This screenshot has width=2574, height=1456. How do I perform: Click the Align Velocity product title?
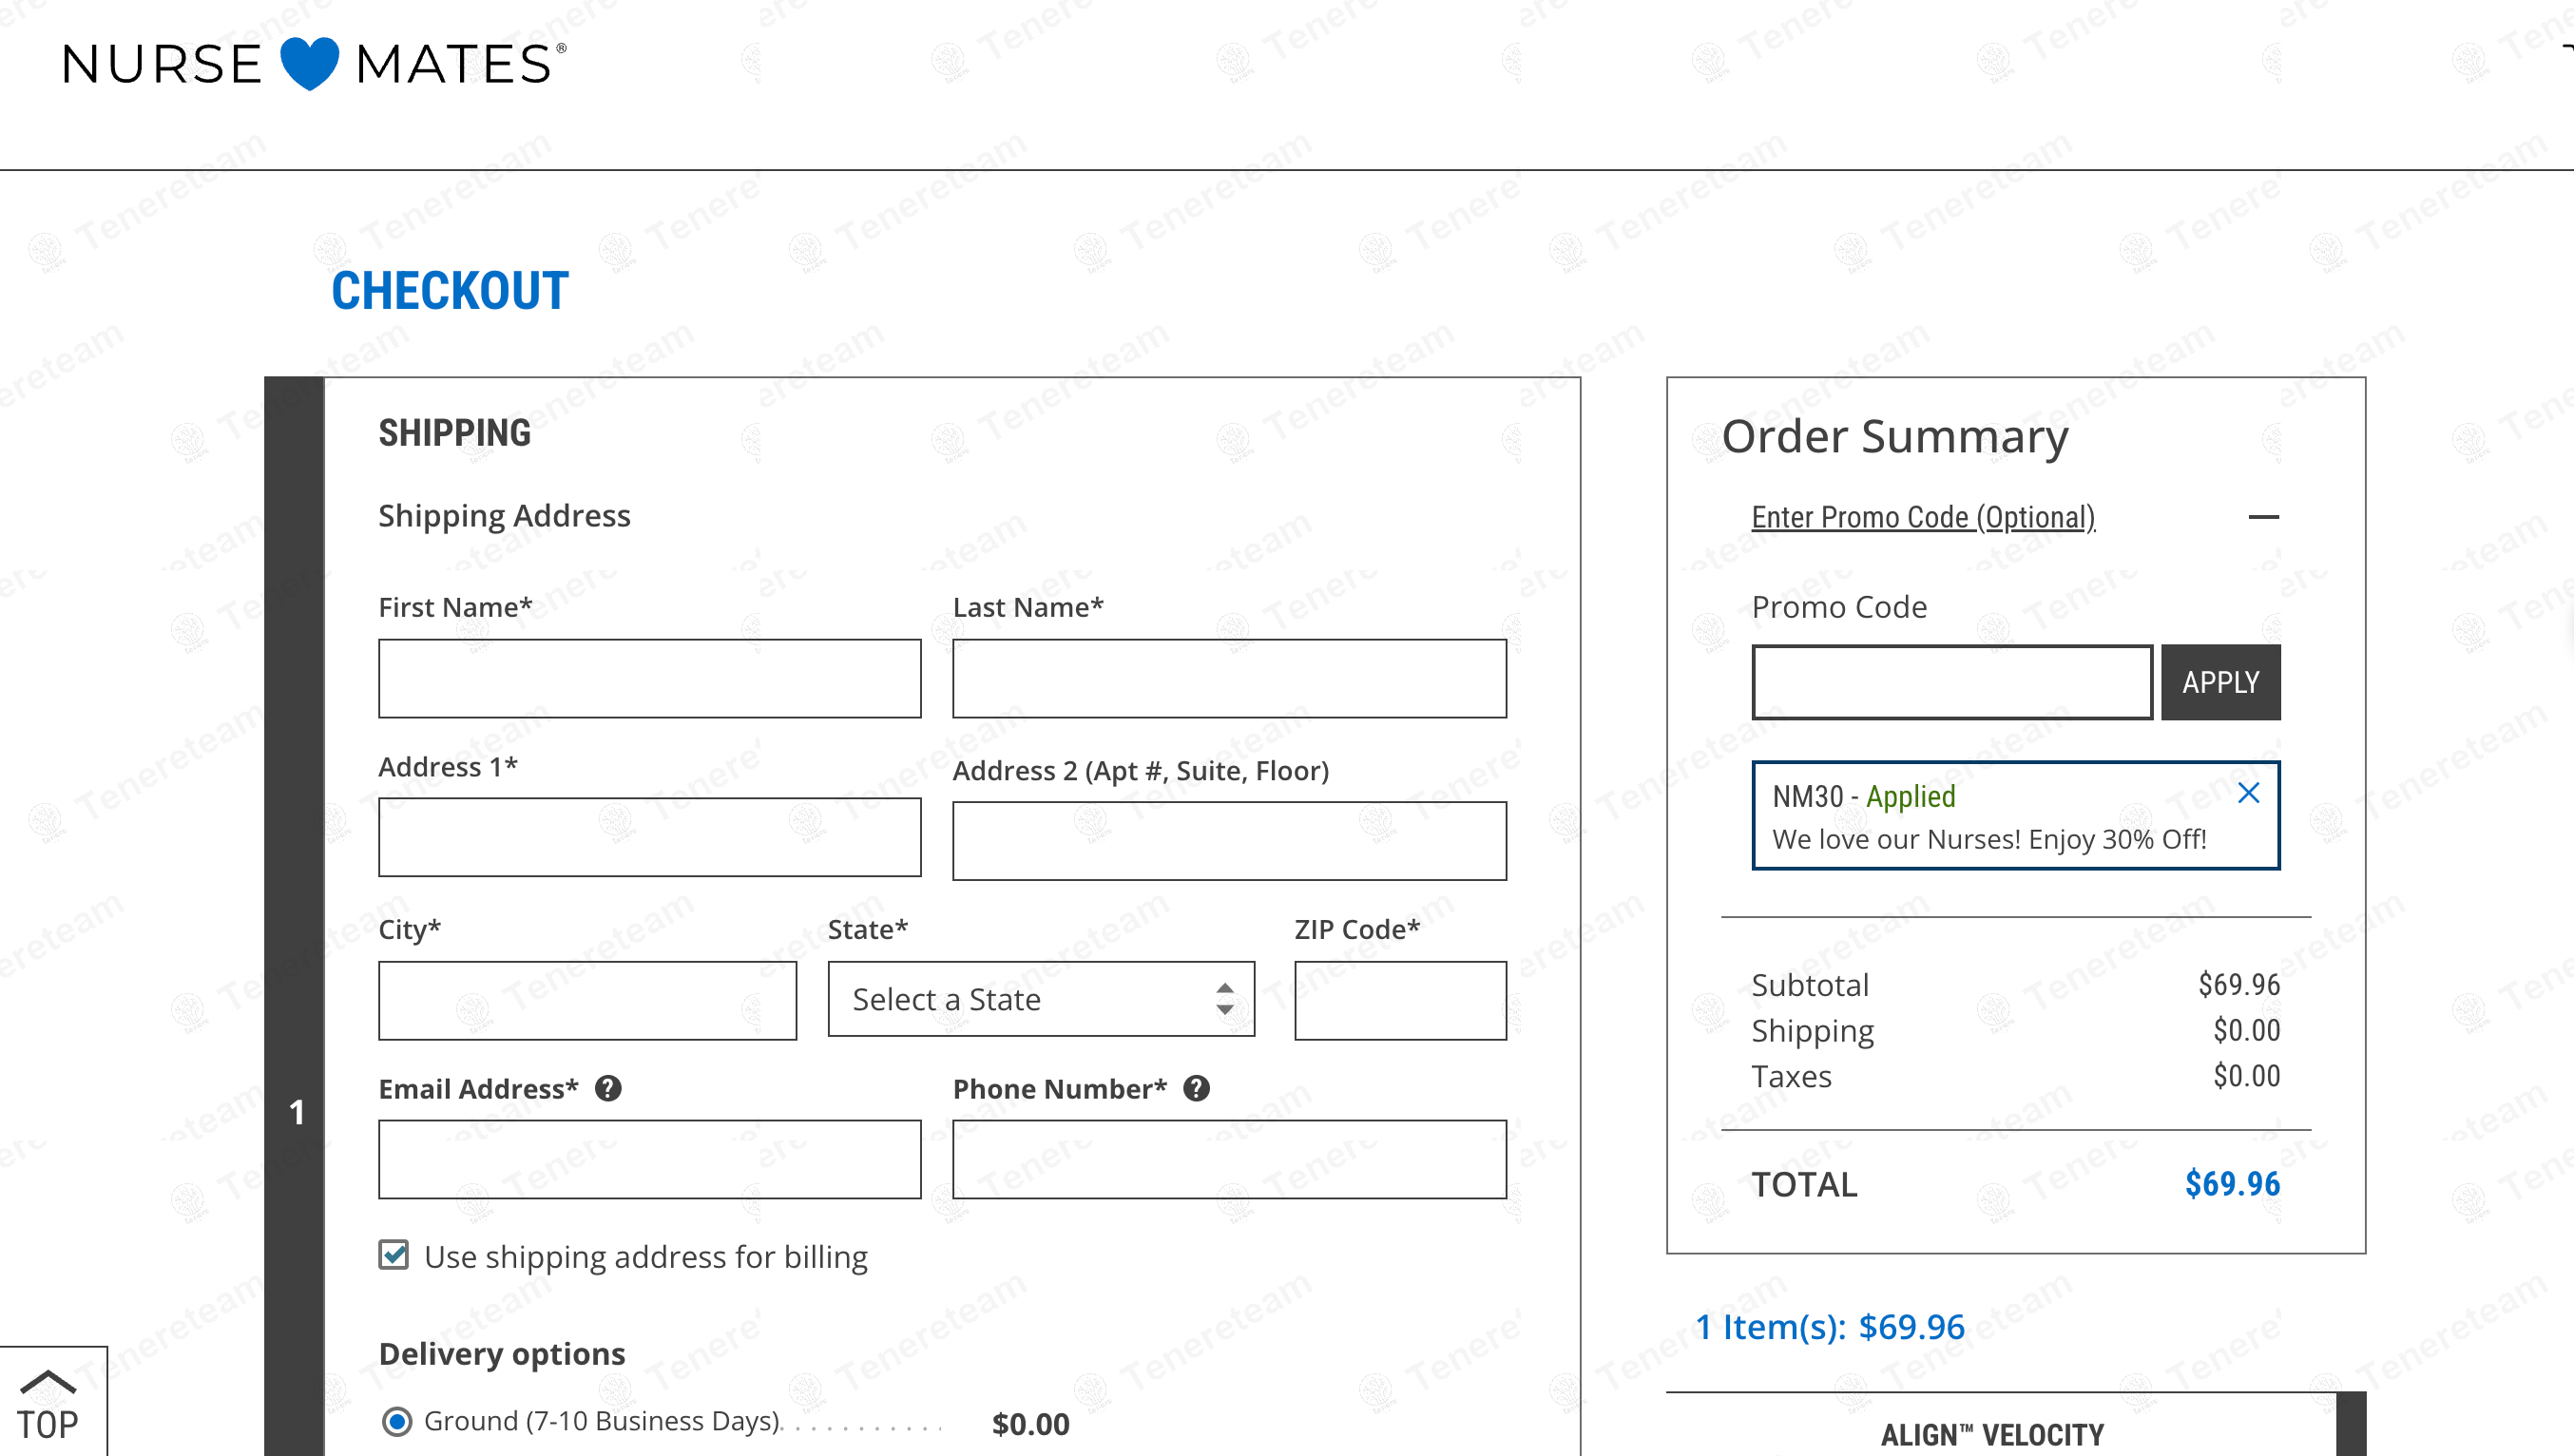[x=1991, y=1434]
